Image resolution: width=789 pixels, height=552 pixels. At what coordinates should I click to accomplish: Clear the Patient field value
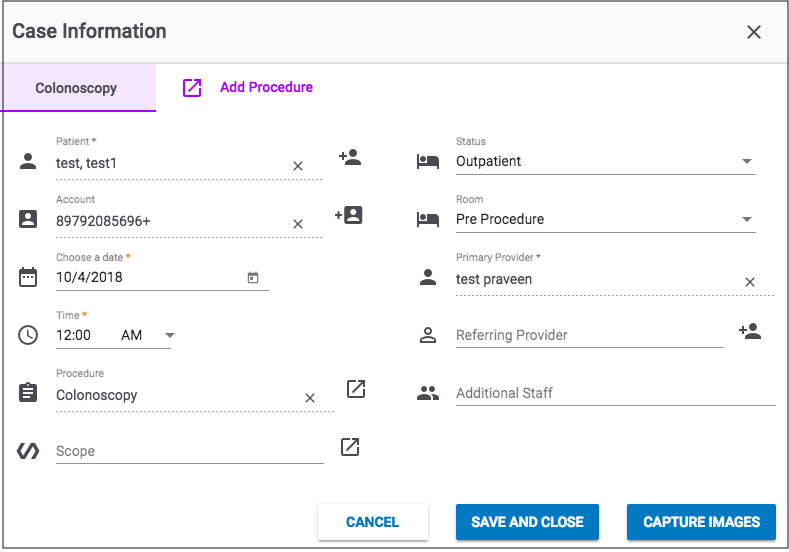(x=298, y=166)
